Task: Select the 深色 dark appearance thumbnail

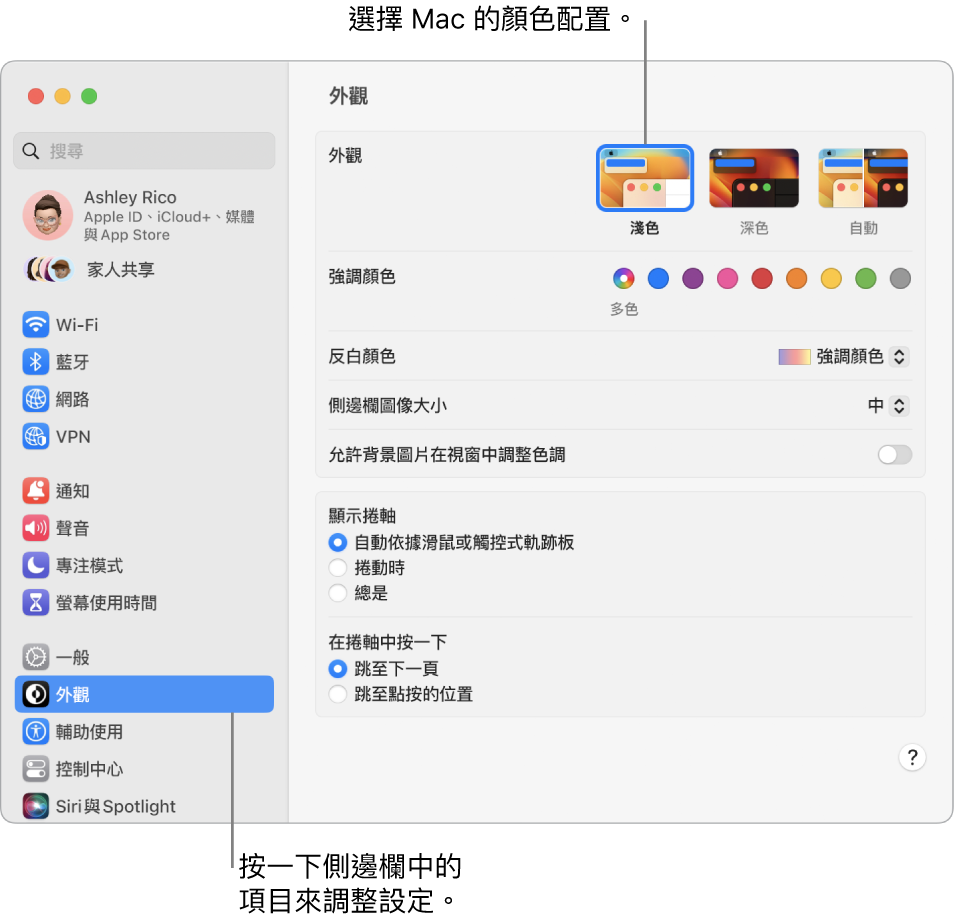Action: pos(753,177)
